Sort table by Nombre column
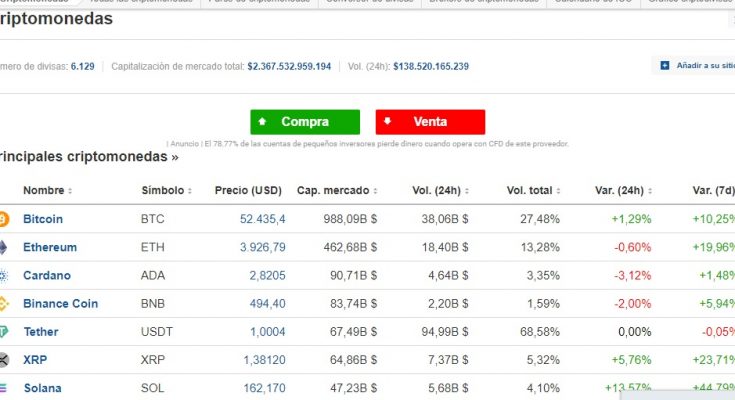This screenshot has height=400, width=735. click(x=47, y=190)
